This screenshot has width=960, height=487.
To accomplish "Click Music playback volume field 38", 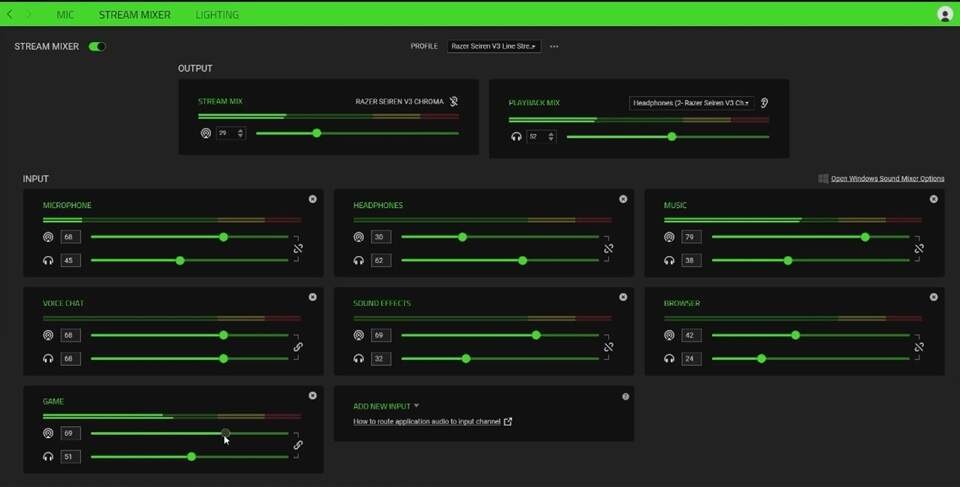I will tap(691, 260).
